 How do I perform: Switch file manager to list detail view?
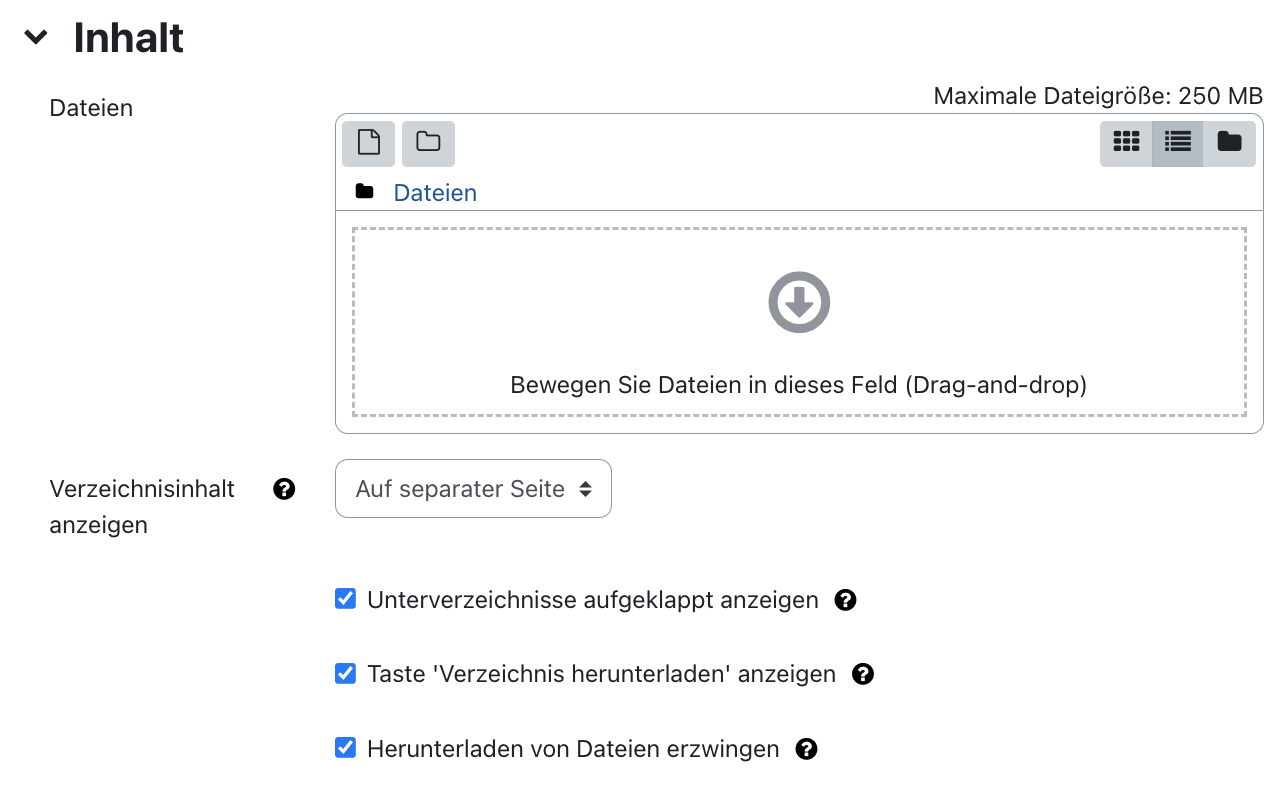pyautogui.click(x=1177, y=143)
